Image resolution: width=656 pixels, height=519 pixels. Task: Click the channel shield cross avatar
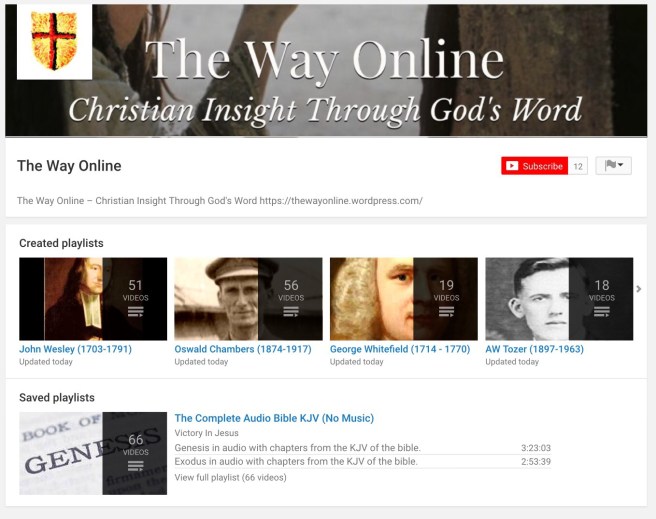tap(54, 42)
